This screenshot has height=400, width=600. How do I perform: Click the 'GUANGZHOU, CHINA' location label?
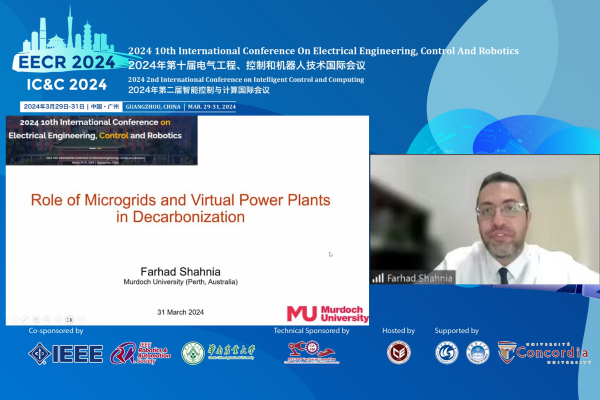click(x=153, y=107)
